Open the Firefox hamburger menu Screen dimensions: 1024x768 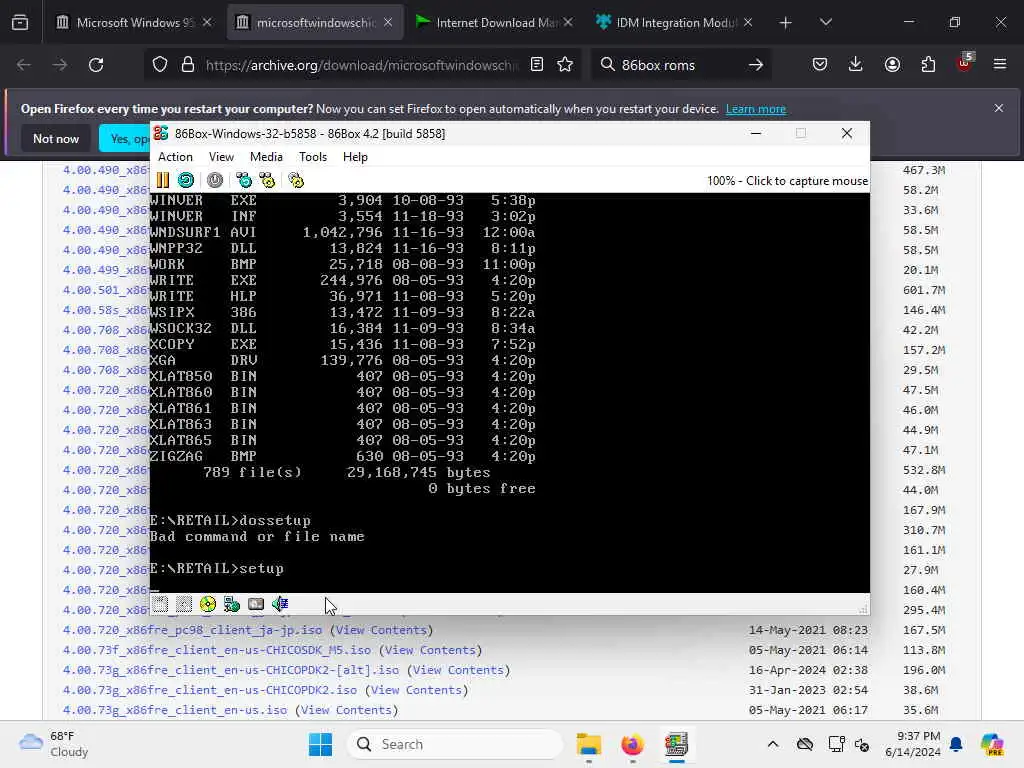point(1000,65)
